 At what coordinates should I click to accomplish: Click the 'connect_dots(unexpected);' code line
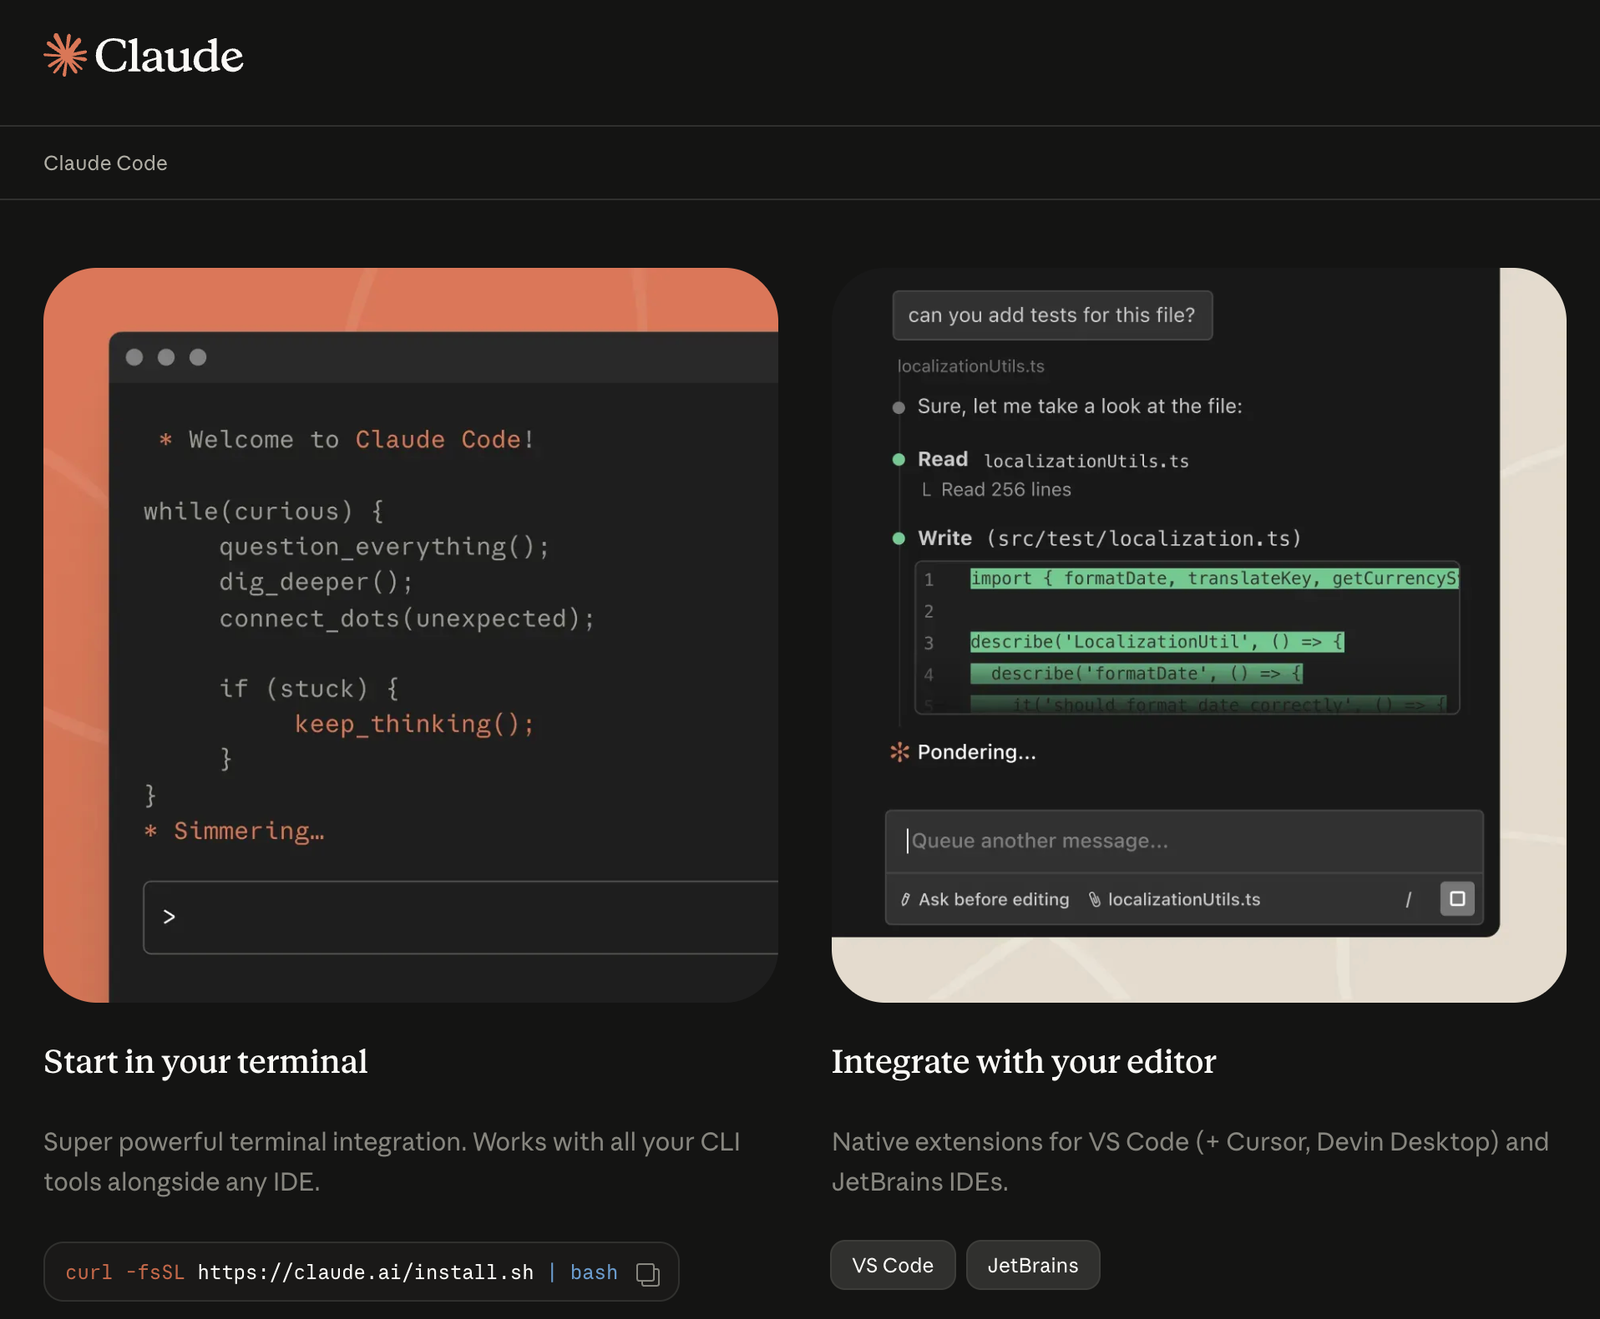coord(407,619)
